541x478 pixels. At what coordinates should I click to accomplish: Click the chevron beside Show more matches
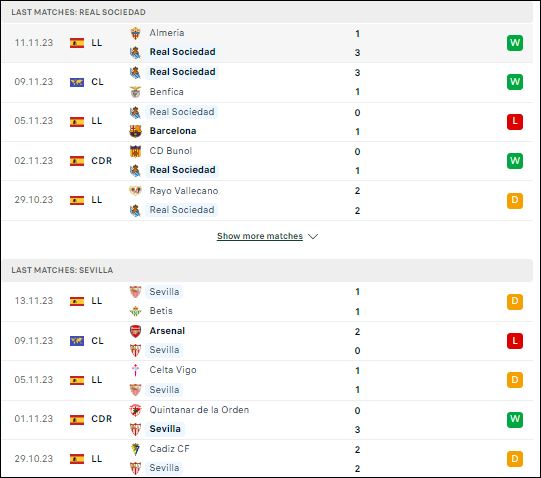[x=313, y=236]
